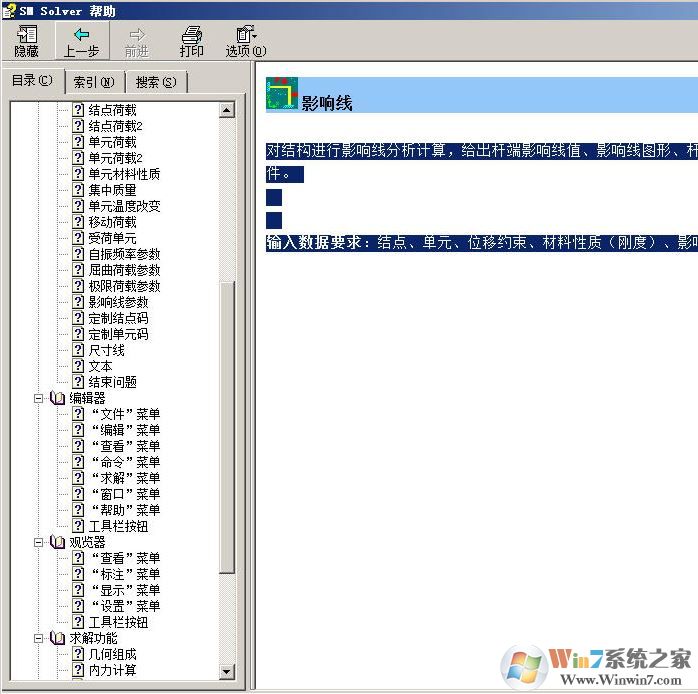The height and width of the screenshot is (694, 698).
Task: Open the “标注”菜单 topic
Action: pos(126,575)
